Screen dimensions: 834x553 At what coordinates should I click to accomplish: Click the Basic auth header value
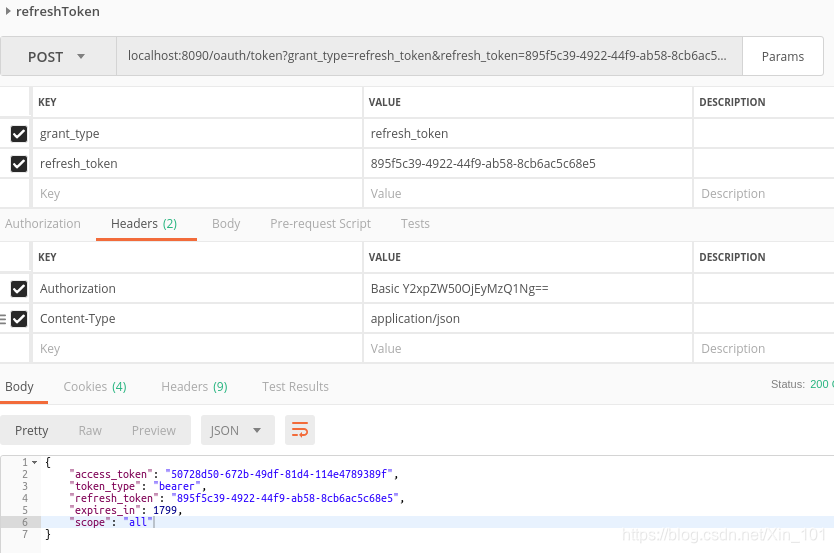click(x=460, y=289)
